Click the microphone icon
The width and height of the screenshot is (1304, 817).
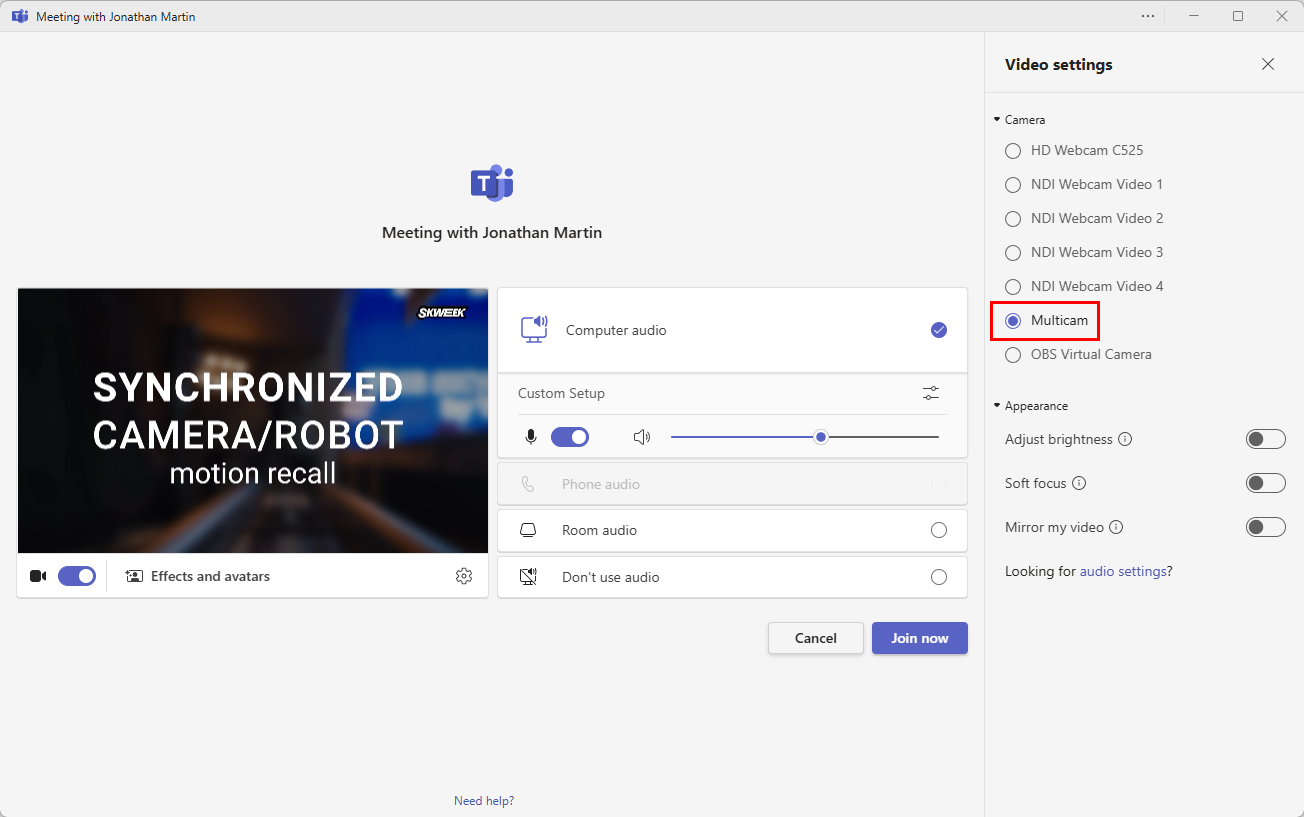(531, 437)
